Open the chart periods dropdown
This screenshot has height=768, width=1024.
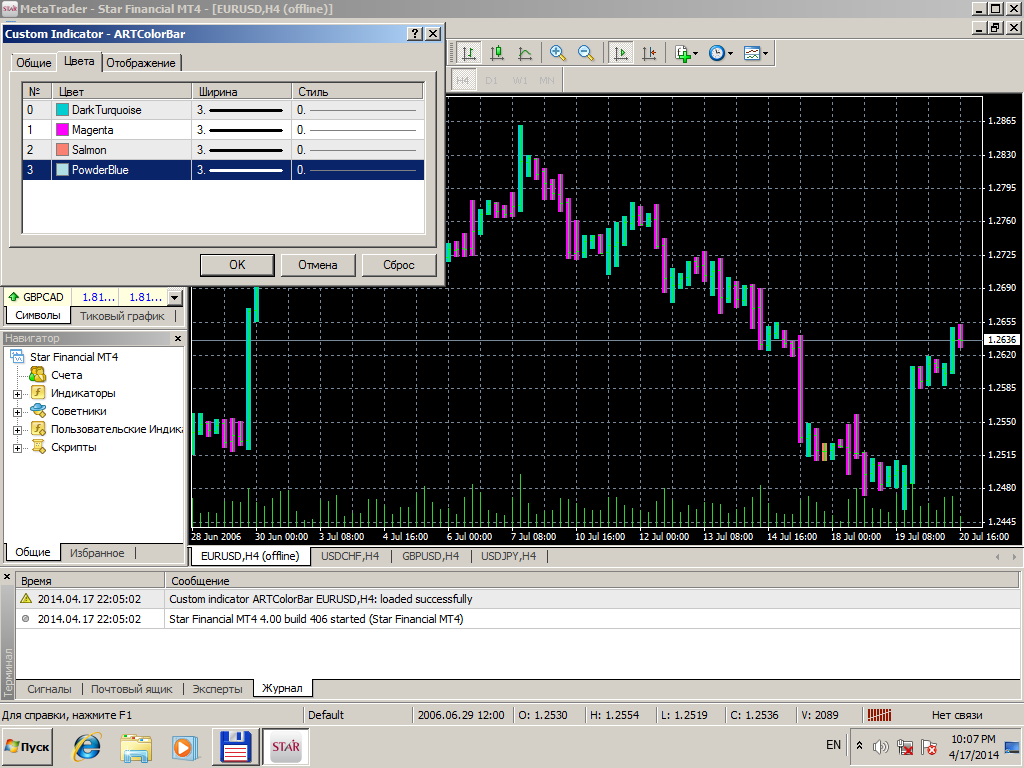point(721,53)
